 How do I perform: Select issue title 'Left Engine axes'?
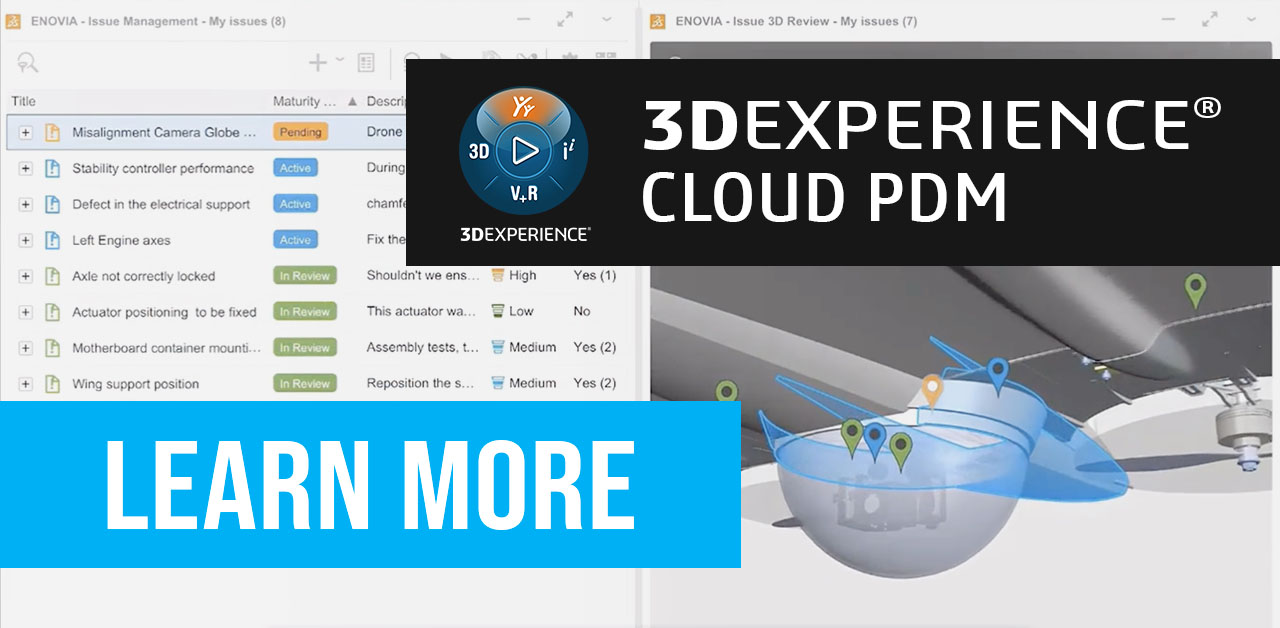coord(121,240)
